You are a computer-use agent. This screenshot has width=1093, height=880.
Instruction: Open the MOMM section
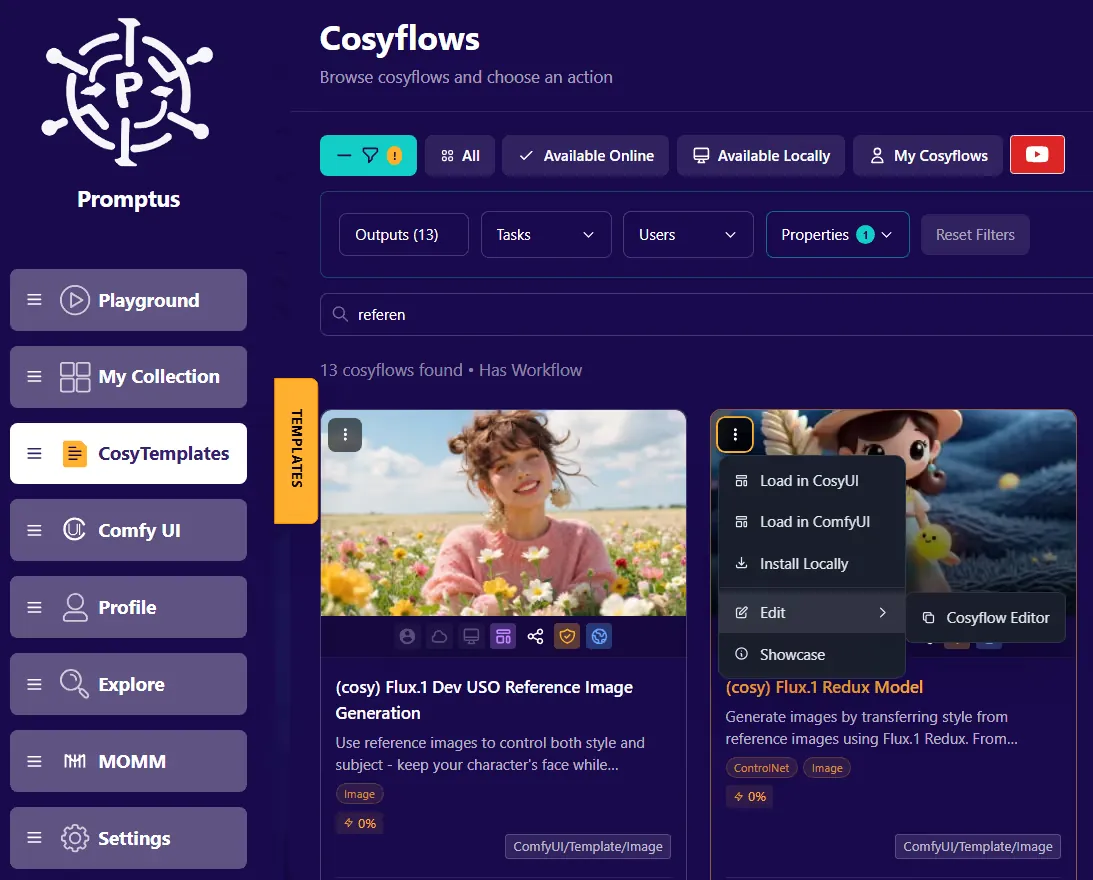[128, 761]
